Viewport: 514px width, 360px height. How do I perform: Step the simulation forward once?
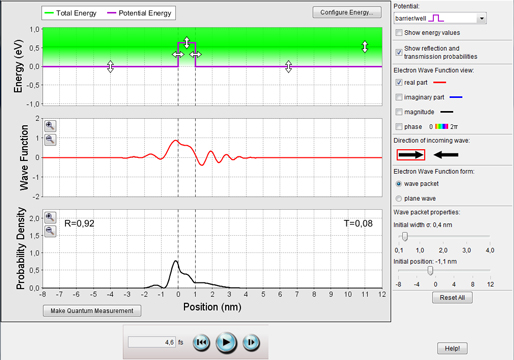[x=251, y=342]
